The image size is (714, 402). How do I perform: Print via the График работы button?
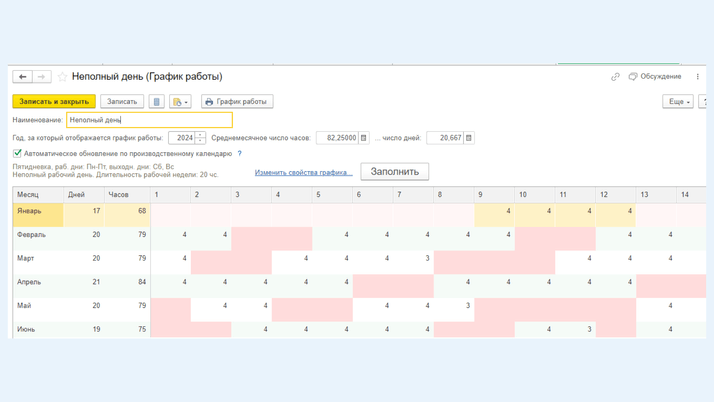tap(237, 101)
